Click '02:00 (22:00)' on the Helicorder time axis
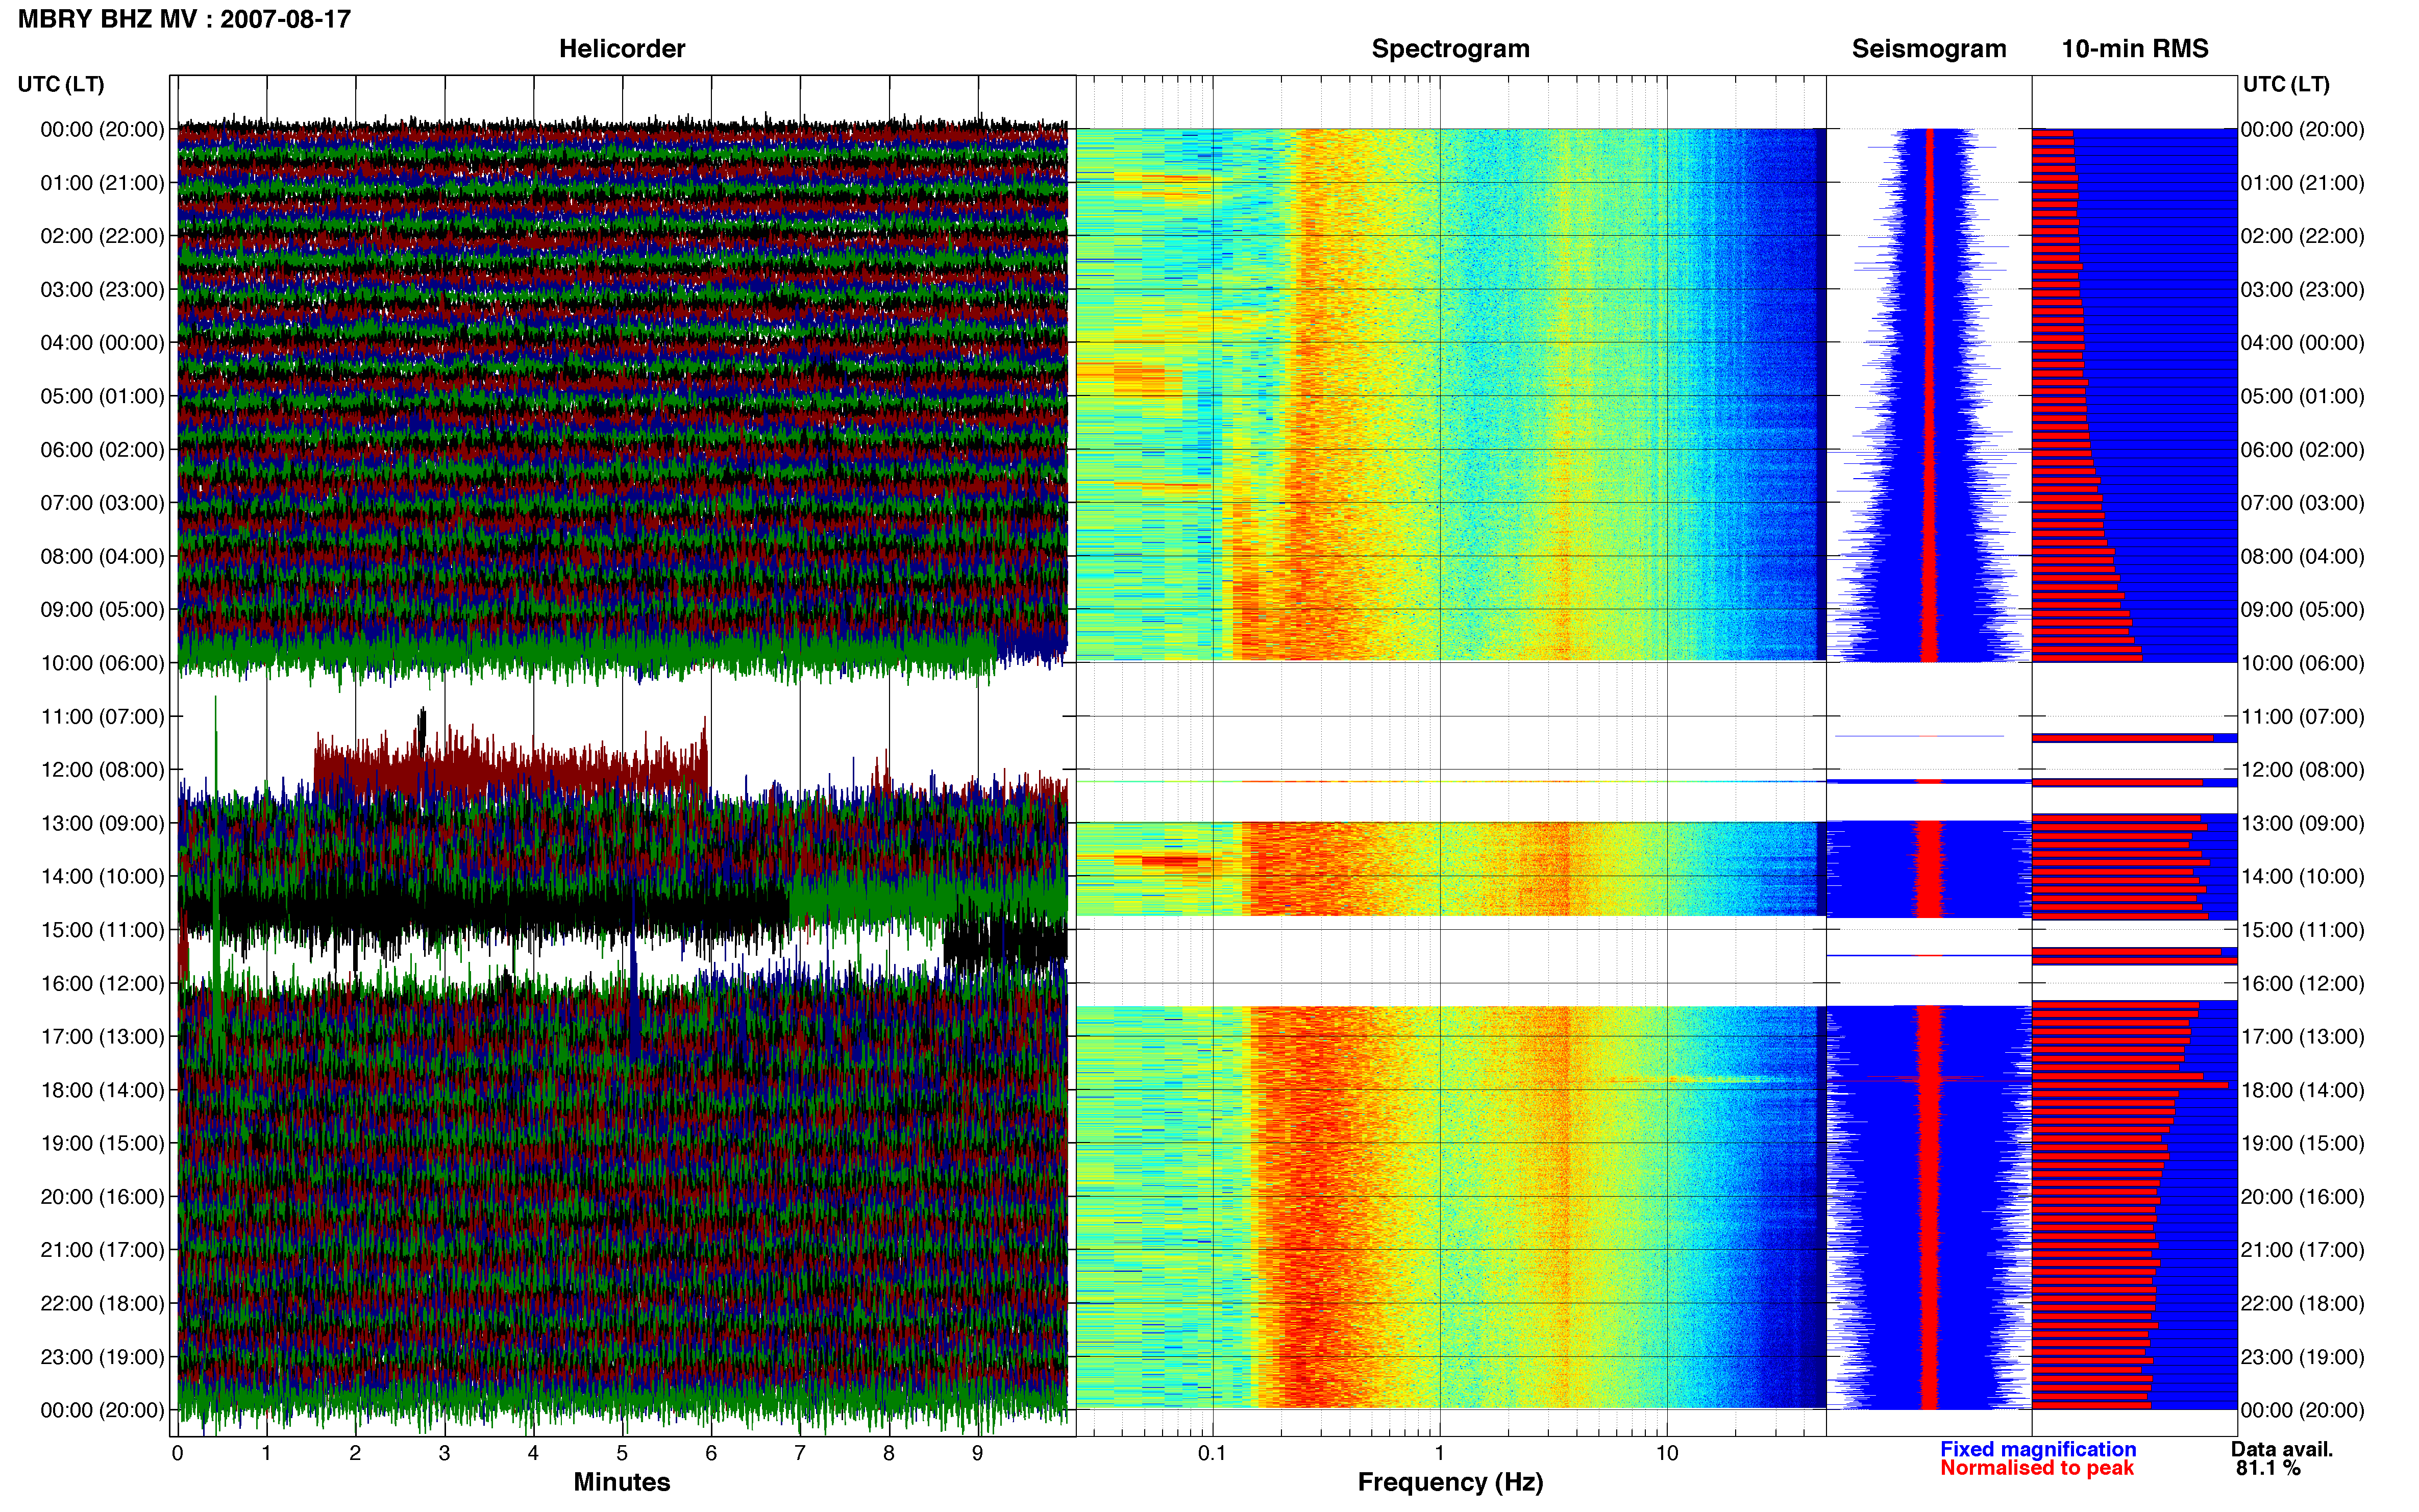Viewport: 2419px width, 1512px height. point(102,236)
